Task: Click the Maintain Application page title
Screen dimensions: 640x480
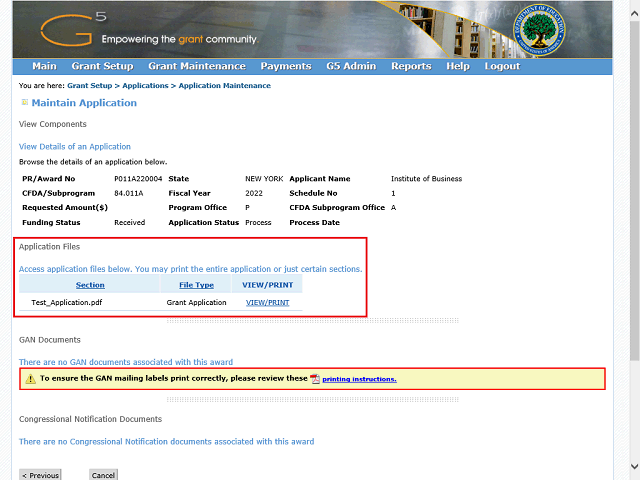Action: pyautogui.click(x=84, y=103)
